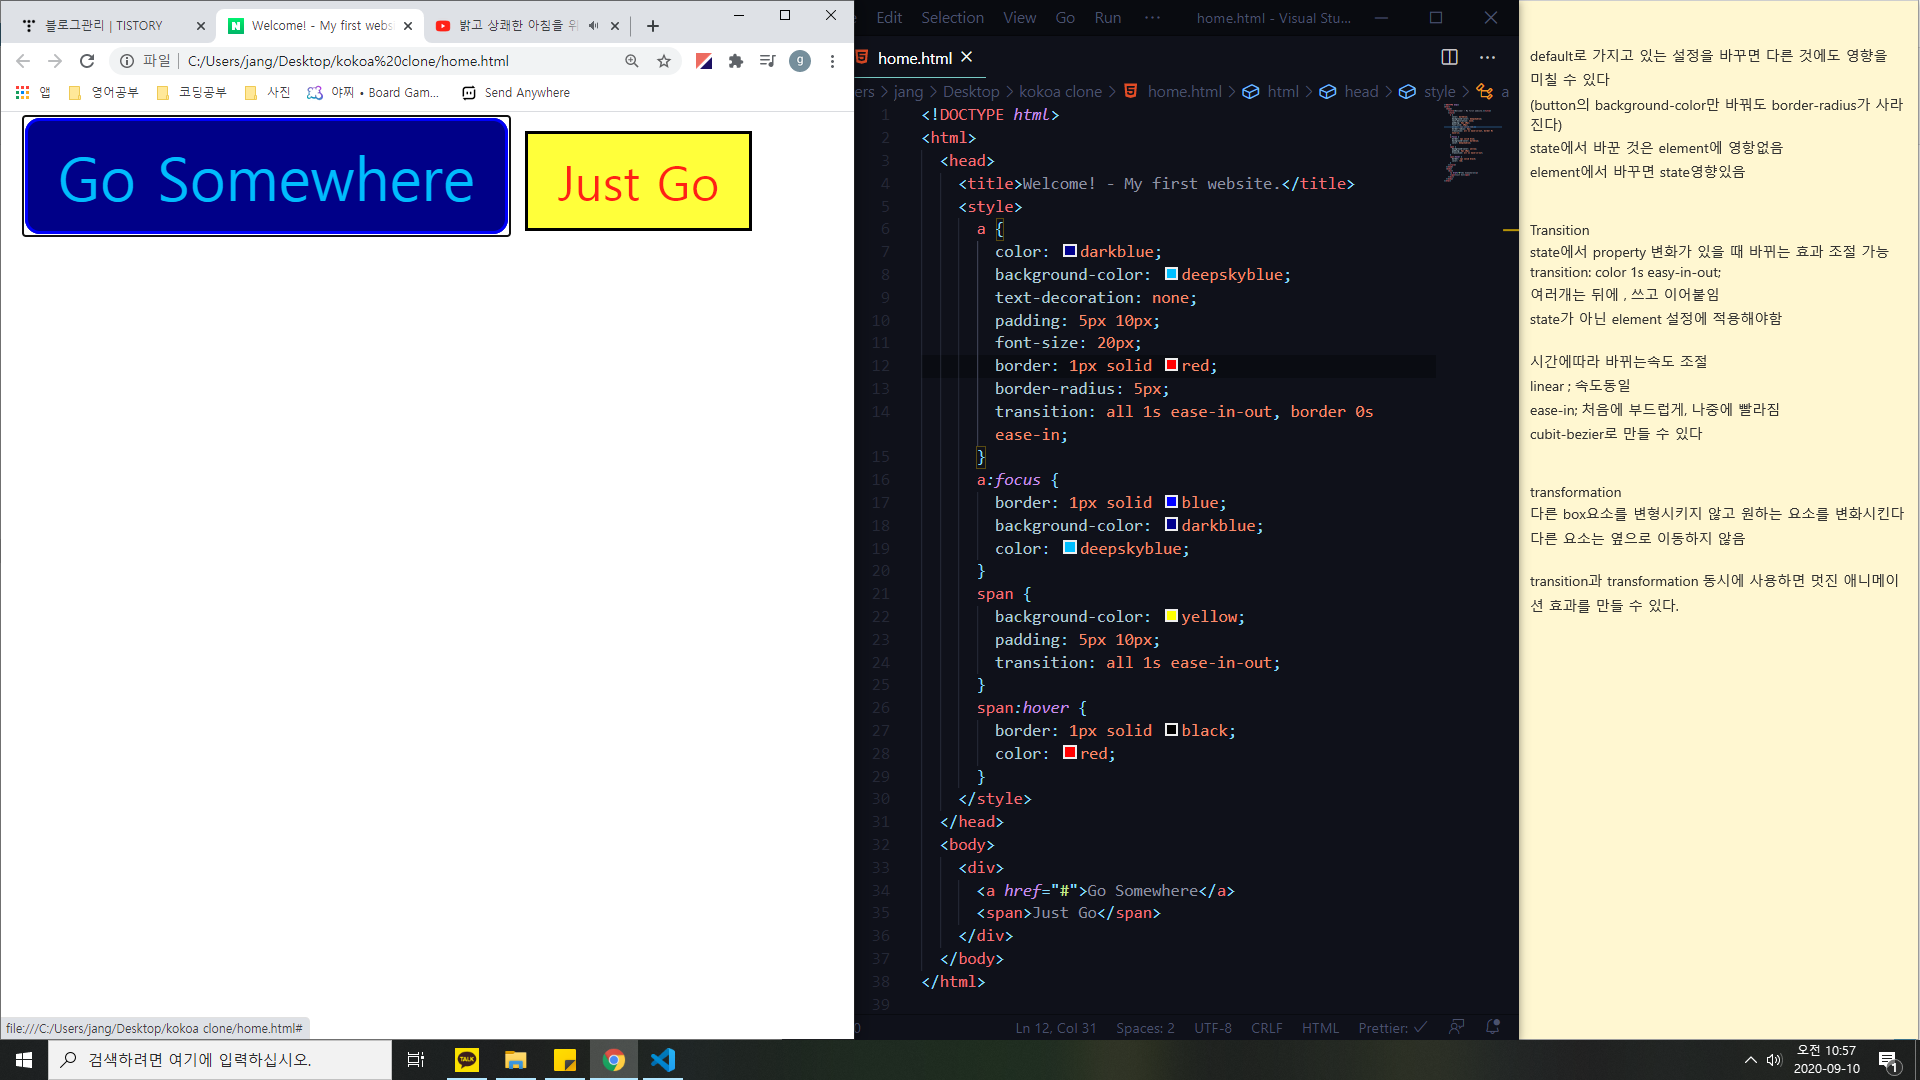Open the editor more actions ellipsis

point(1487,58)
